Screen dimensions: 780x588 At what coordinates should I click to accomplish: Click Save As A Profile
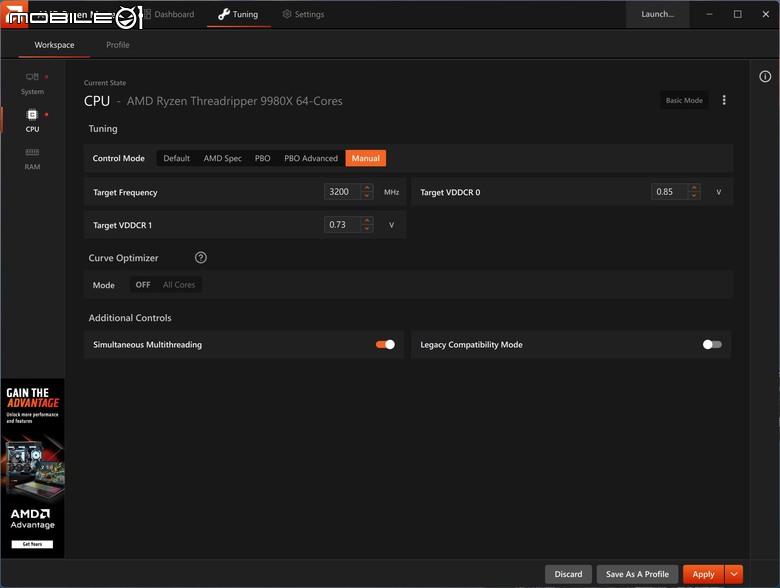637,574
